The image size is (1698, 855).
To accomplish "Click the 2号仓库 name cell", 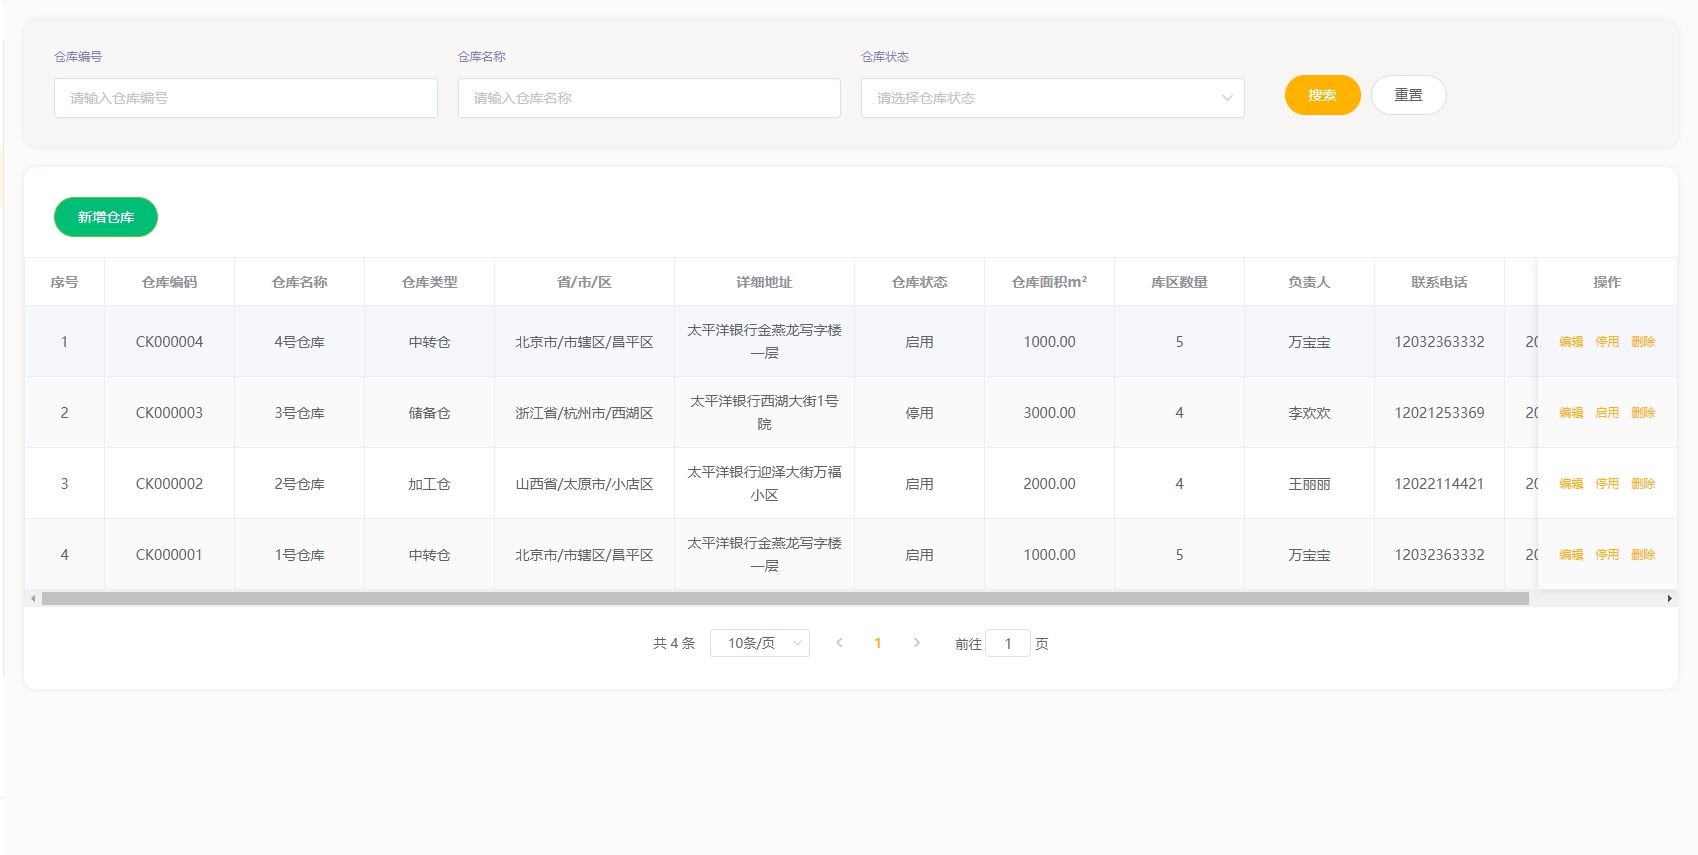I will [x=299, y=484].
